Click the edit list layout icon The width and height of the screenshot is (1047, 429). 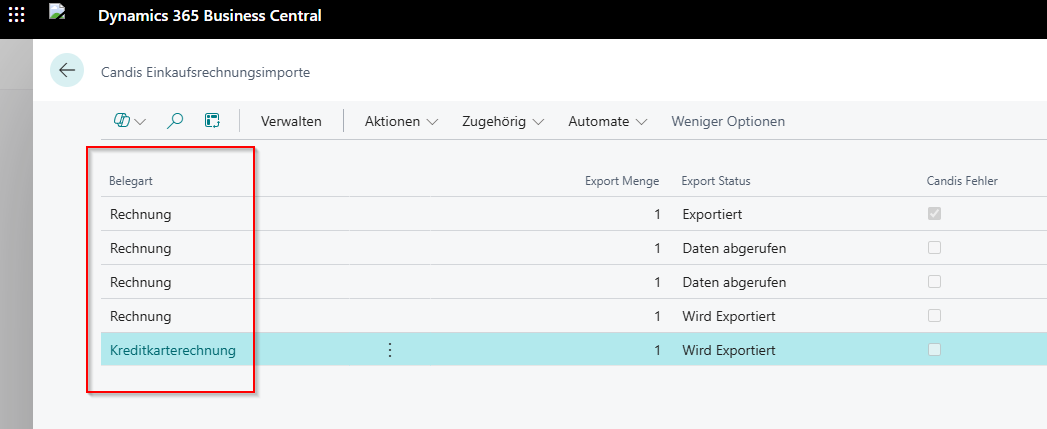tap(212, 121)
